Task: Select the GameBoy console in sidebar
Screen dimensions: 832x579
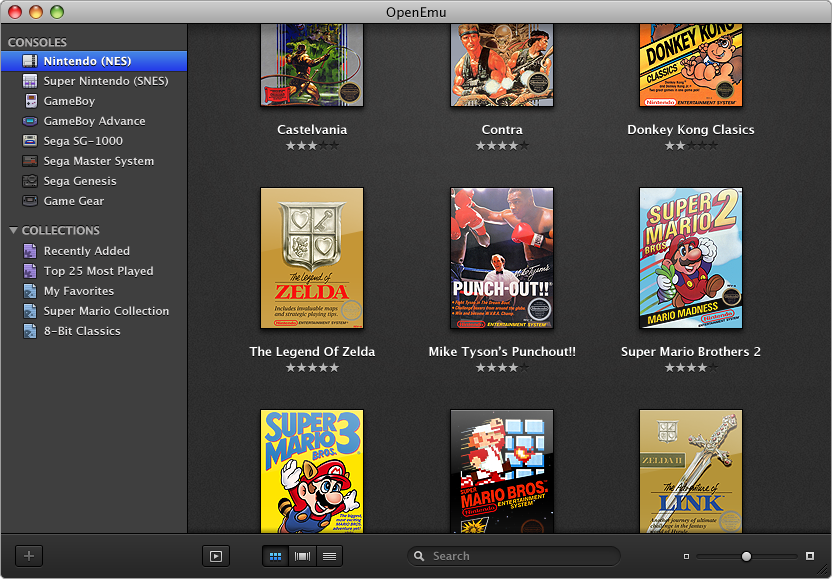Action: pos(73,100)
